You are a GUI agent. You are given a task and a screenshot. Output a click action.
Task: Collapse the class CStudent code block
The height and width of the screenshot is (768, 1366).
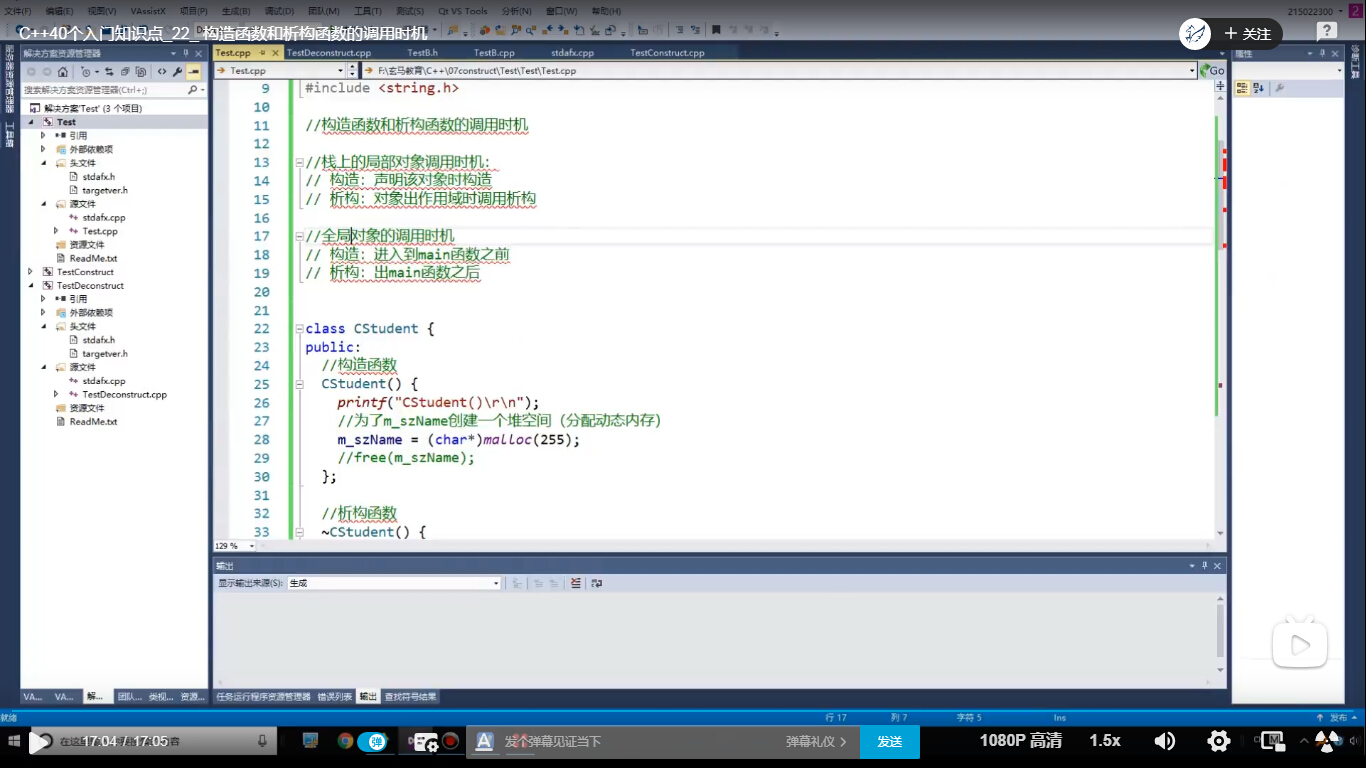(x=297, y=329)
